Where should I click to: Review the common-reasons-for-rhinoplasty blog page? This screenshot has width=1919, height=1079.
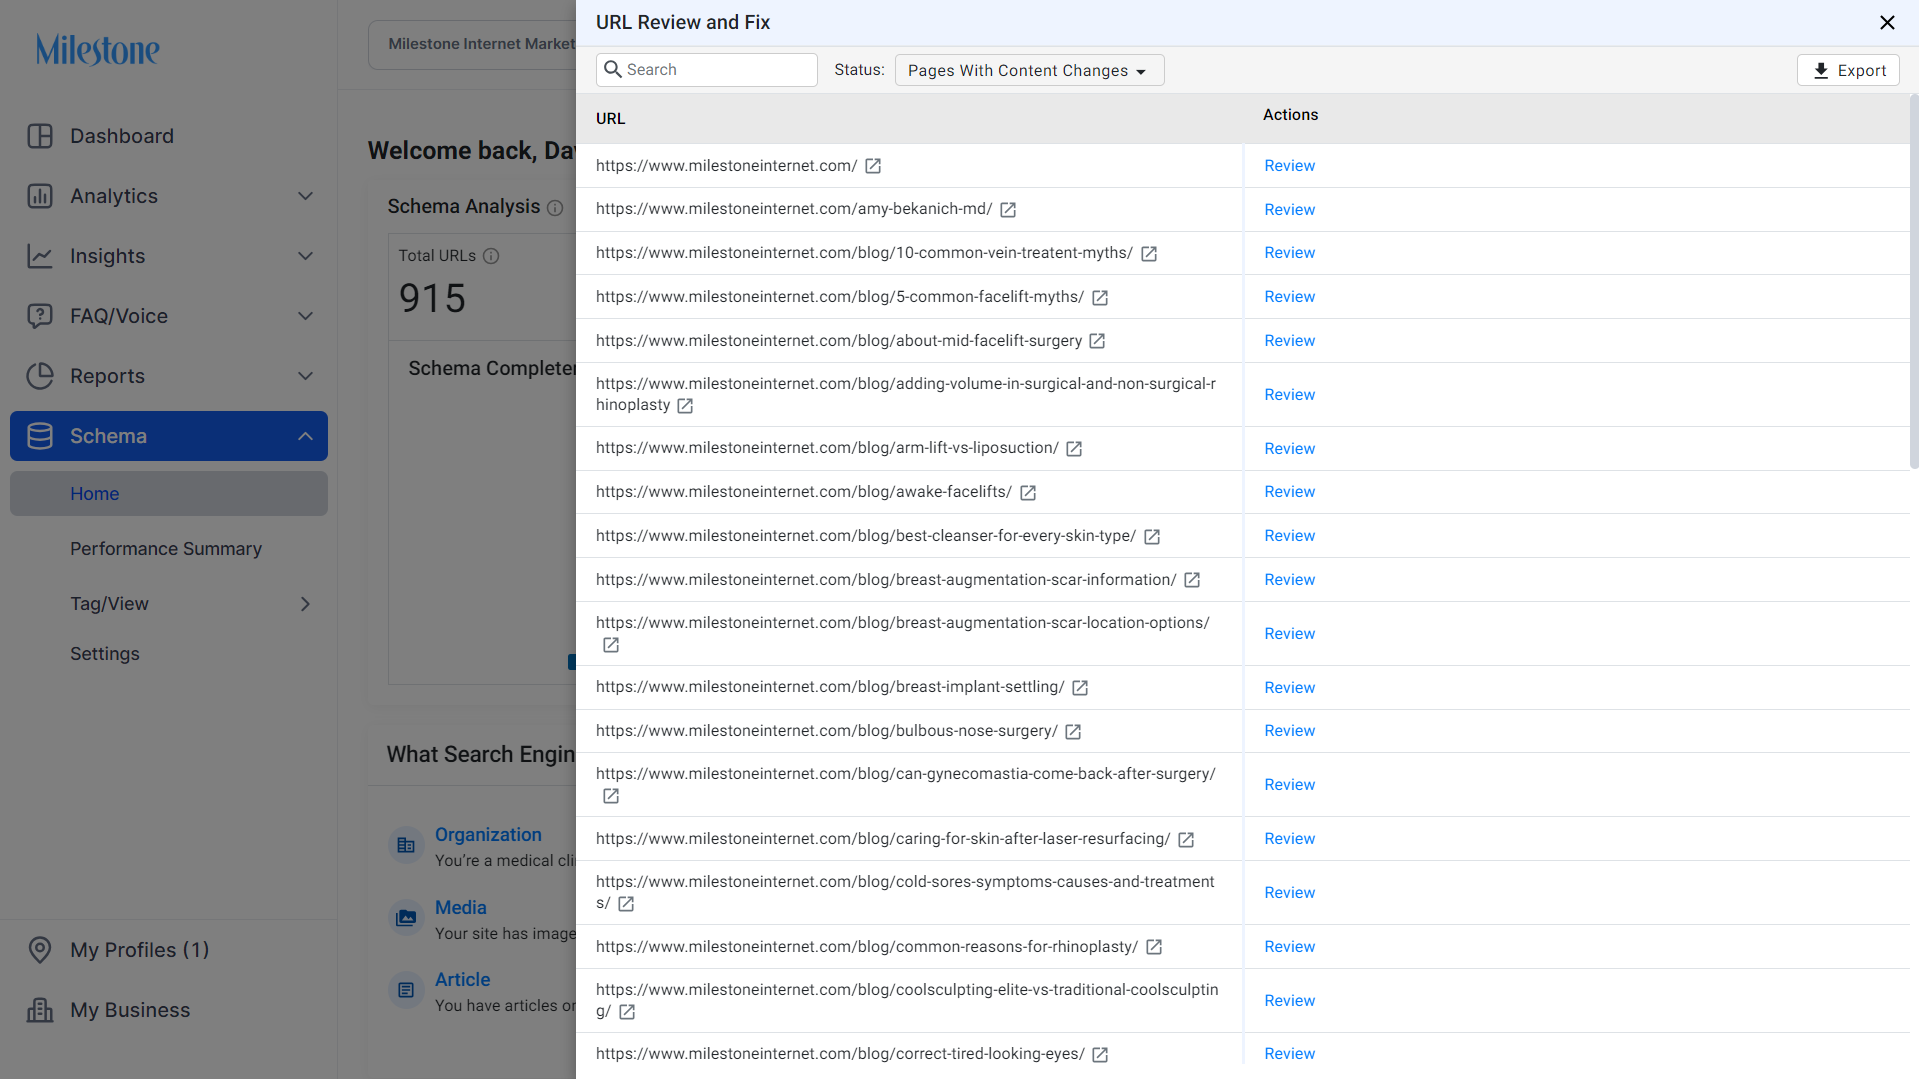tap(1289, 947)
